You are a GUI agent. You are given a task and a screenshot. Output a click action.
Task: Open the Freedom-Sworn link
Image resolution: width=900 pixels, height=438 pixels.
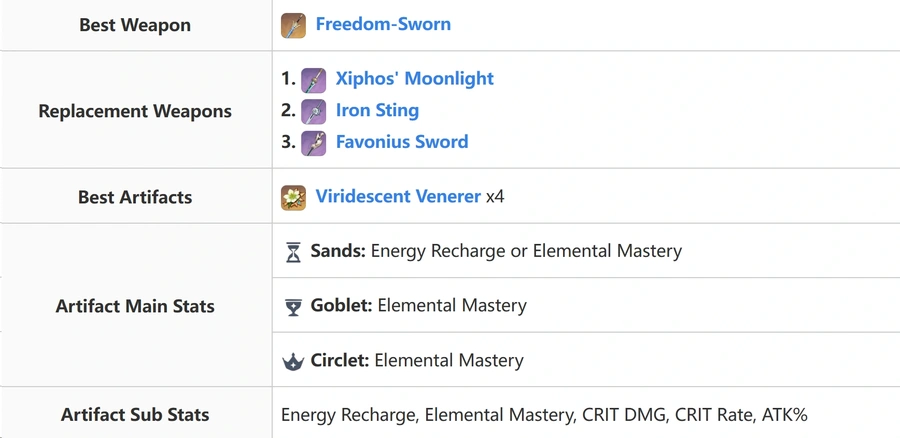tap(383, 24)
